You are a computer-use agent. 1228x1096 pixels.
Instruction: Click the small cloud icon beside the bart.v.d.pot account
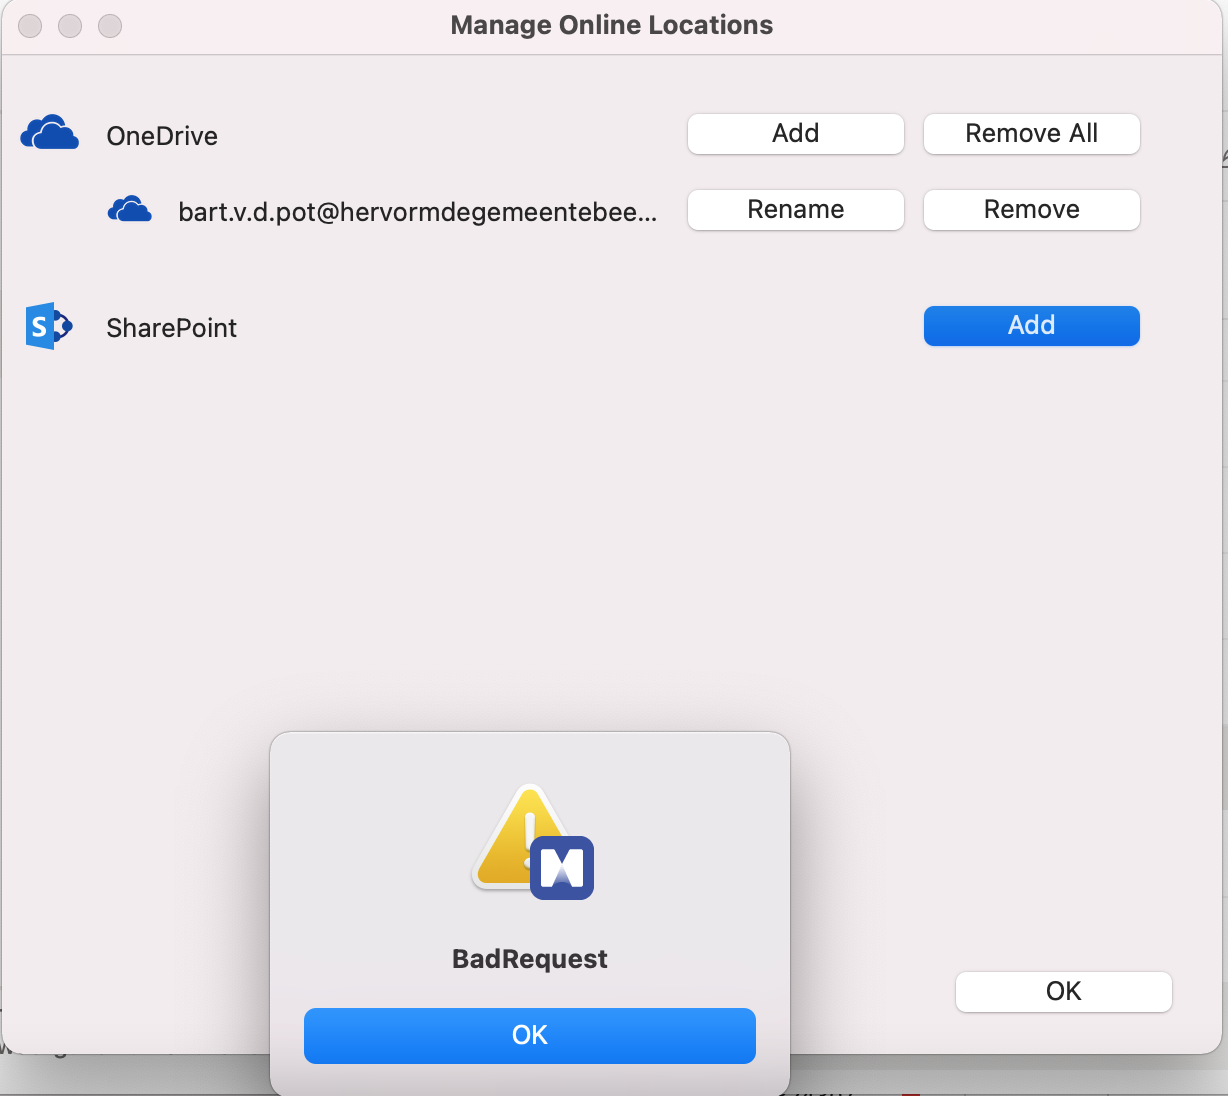pyautogui.click(x=130, y=210)
